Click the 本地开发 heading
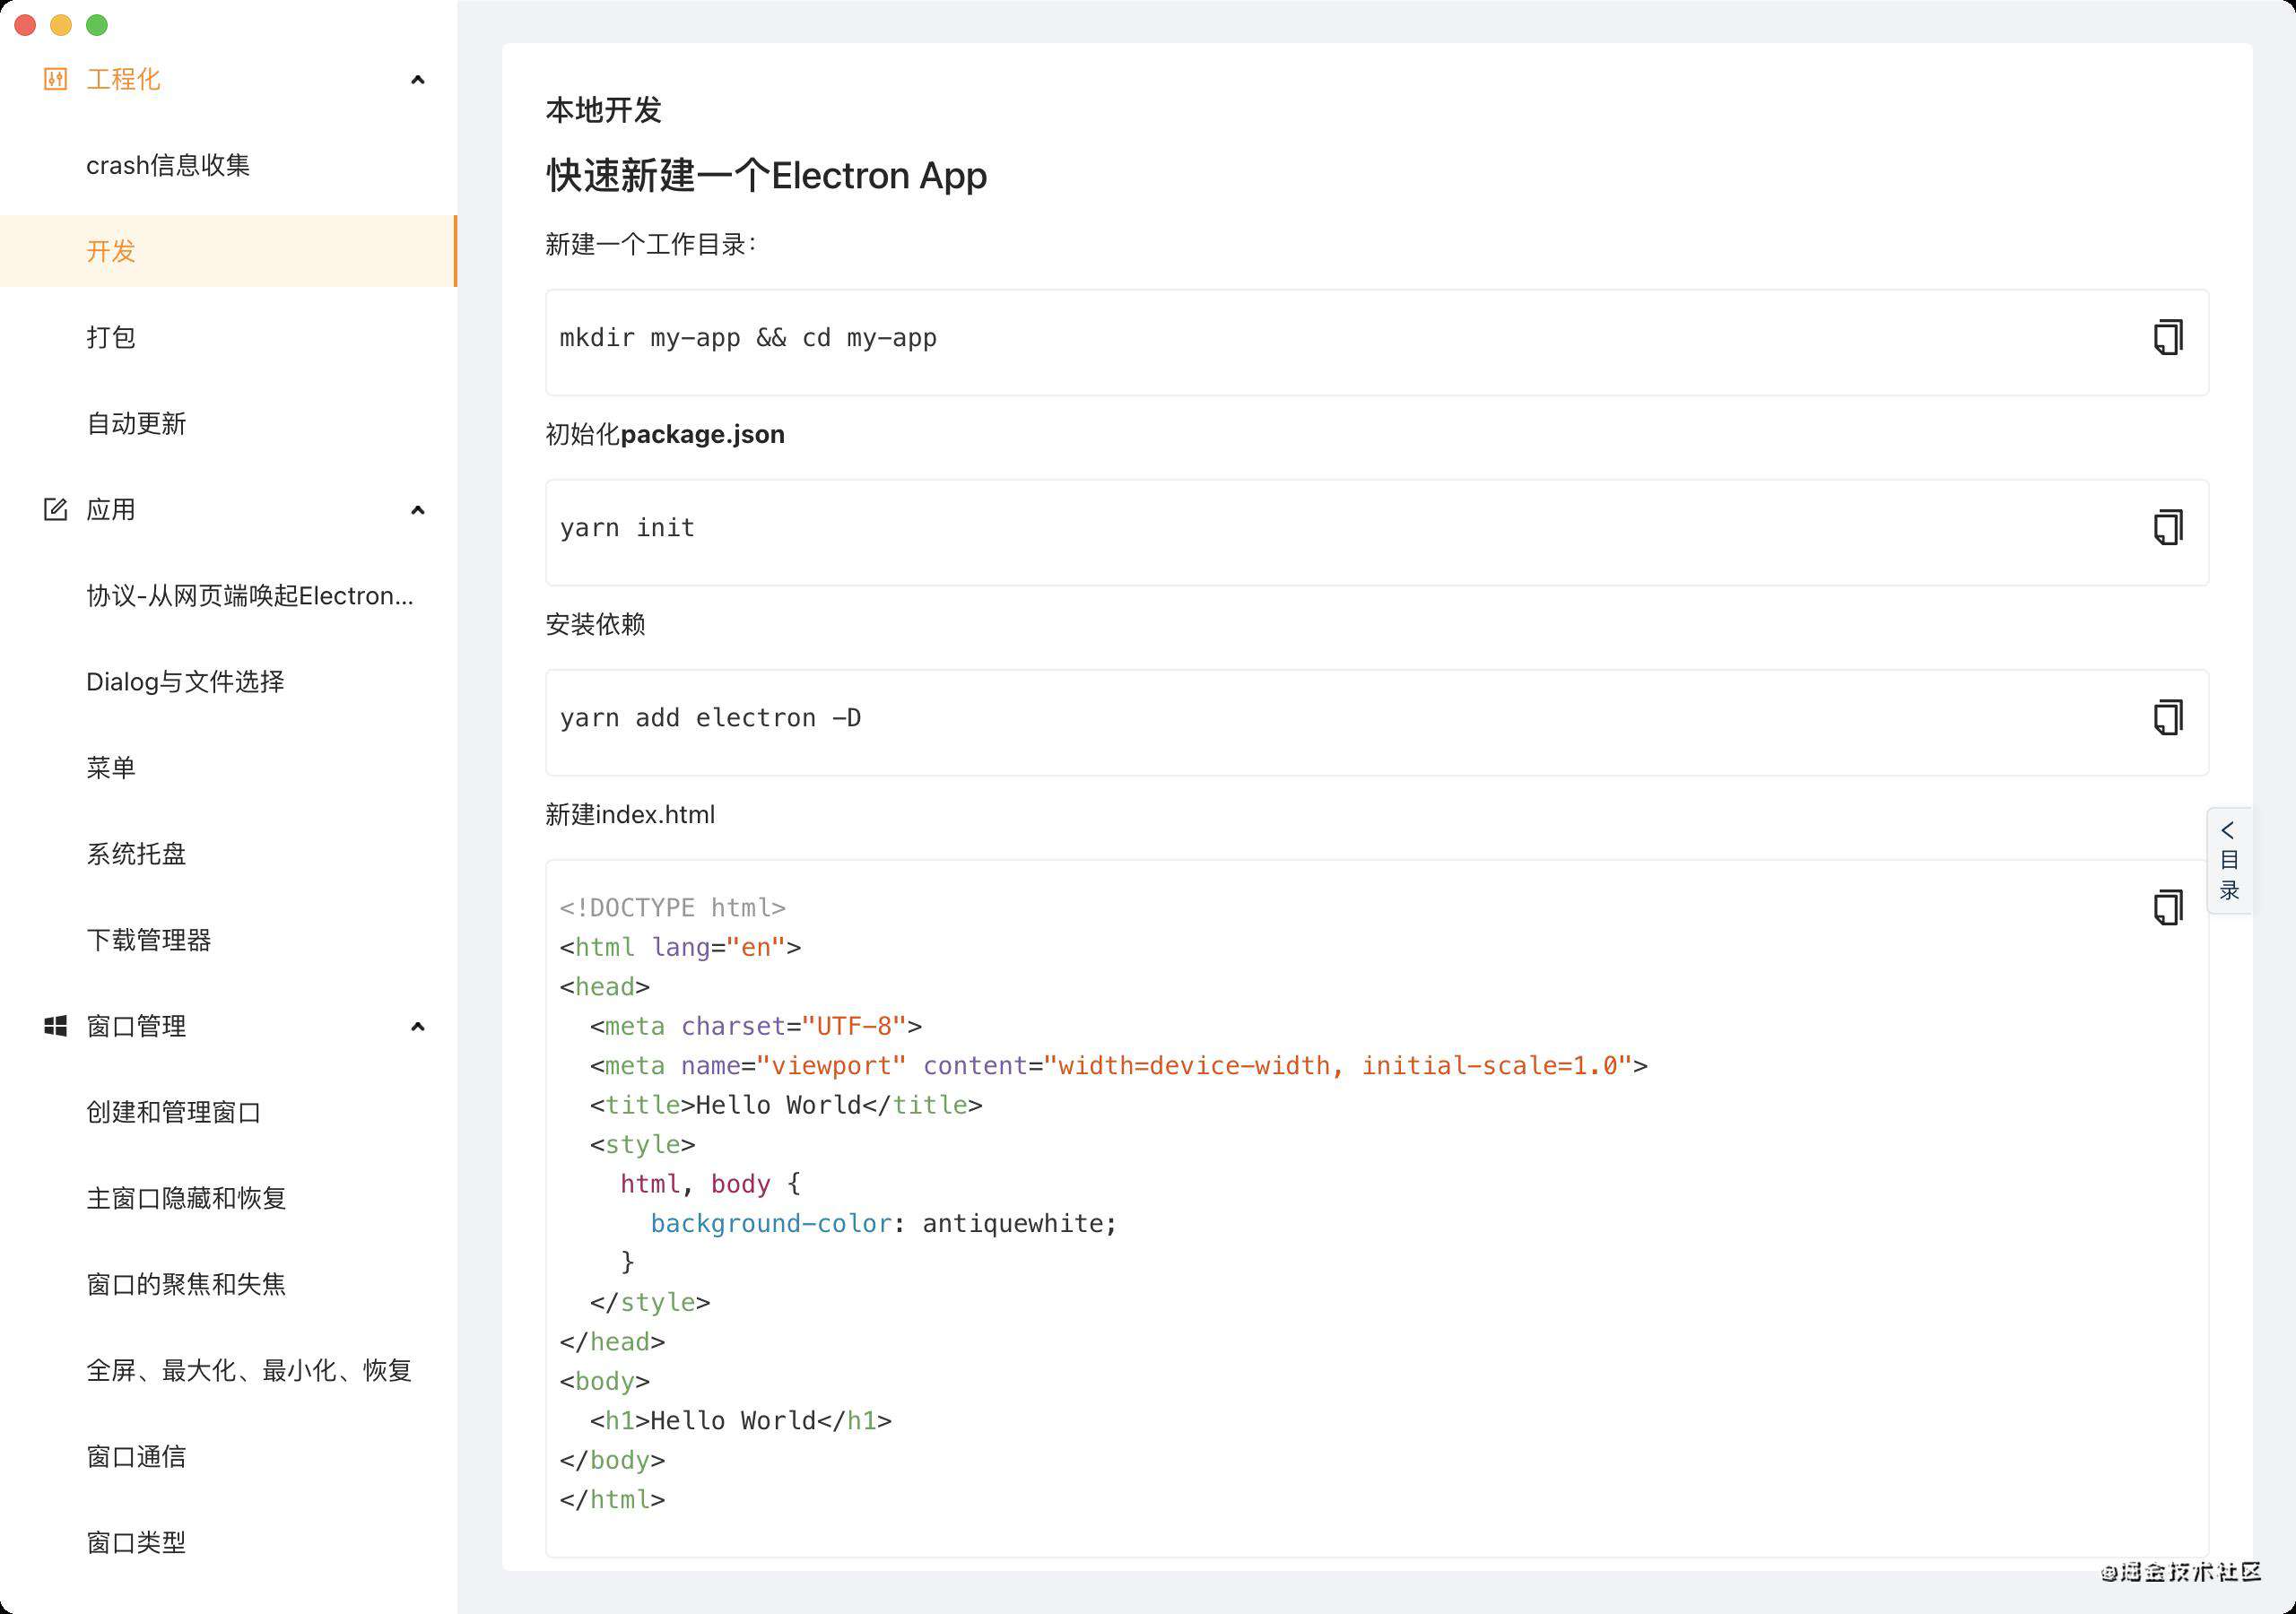This screenshot has height=1614, width=2296. tap(604, 110)
